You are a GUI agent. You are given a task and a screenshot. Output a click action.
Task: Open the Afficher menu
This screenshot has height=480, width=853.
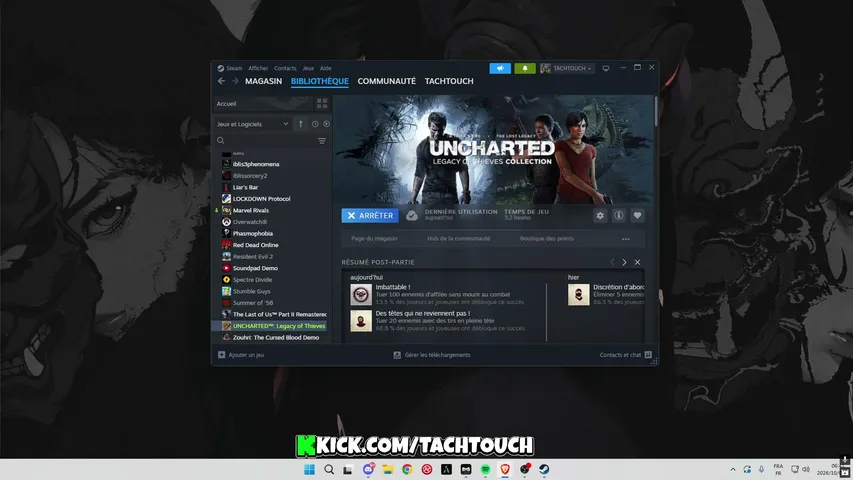(x=258, y=68)
